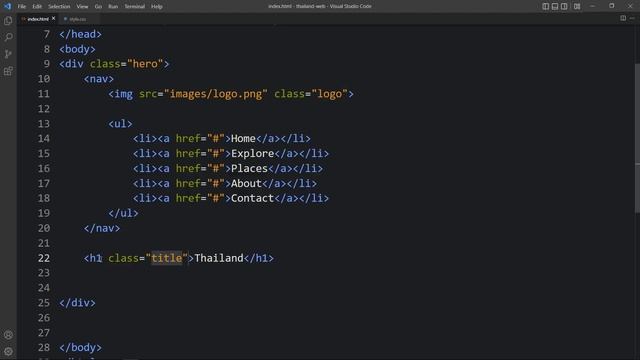Open editor More Actions ellipsis

pos(632,18)
